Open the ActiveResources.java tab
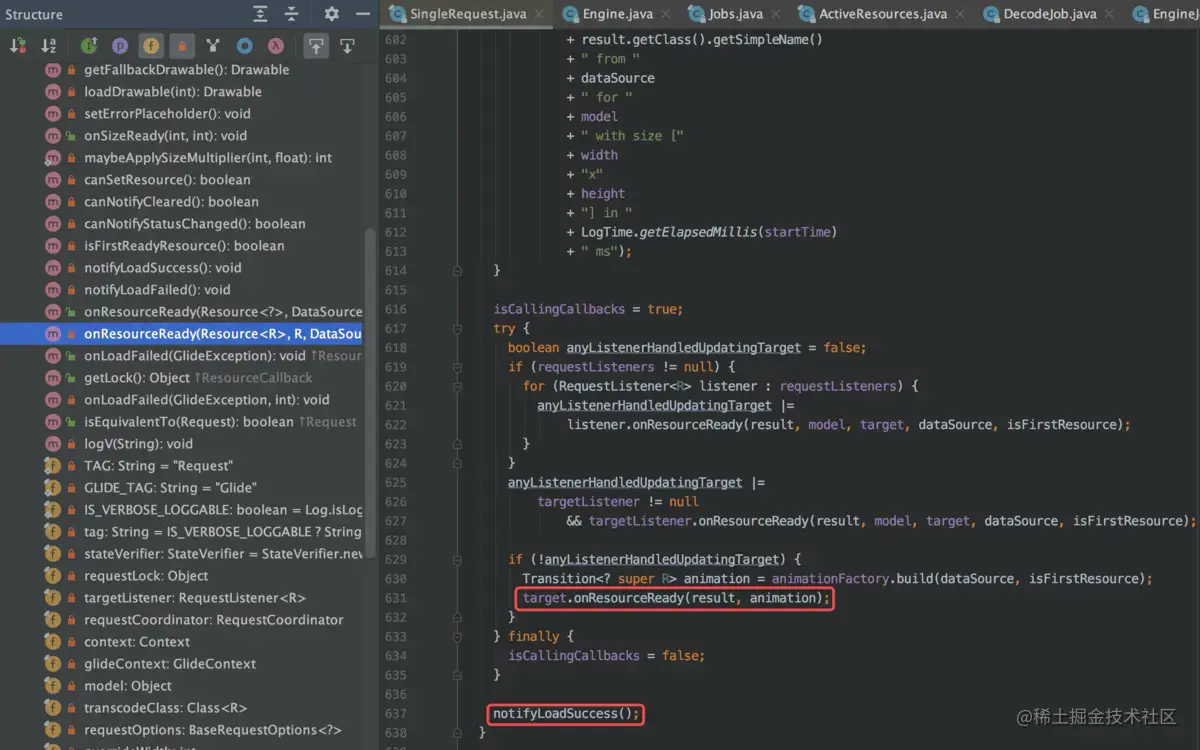Image resolution: width=1200 pixels, height=750 pixels. (x=883, y=14)
